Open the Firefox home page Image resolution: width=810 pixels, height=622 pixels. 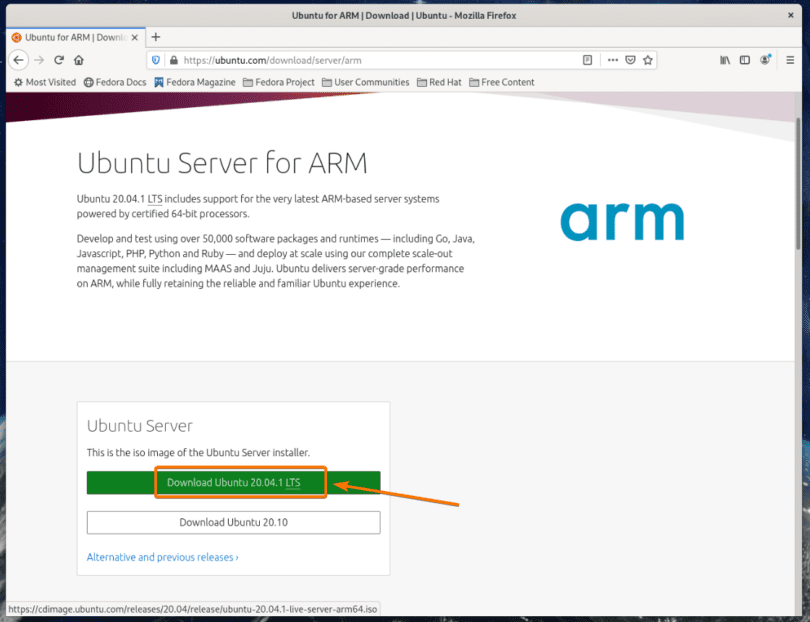click(79, 59)
